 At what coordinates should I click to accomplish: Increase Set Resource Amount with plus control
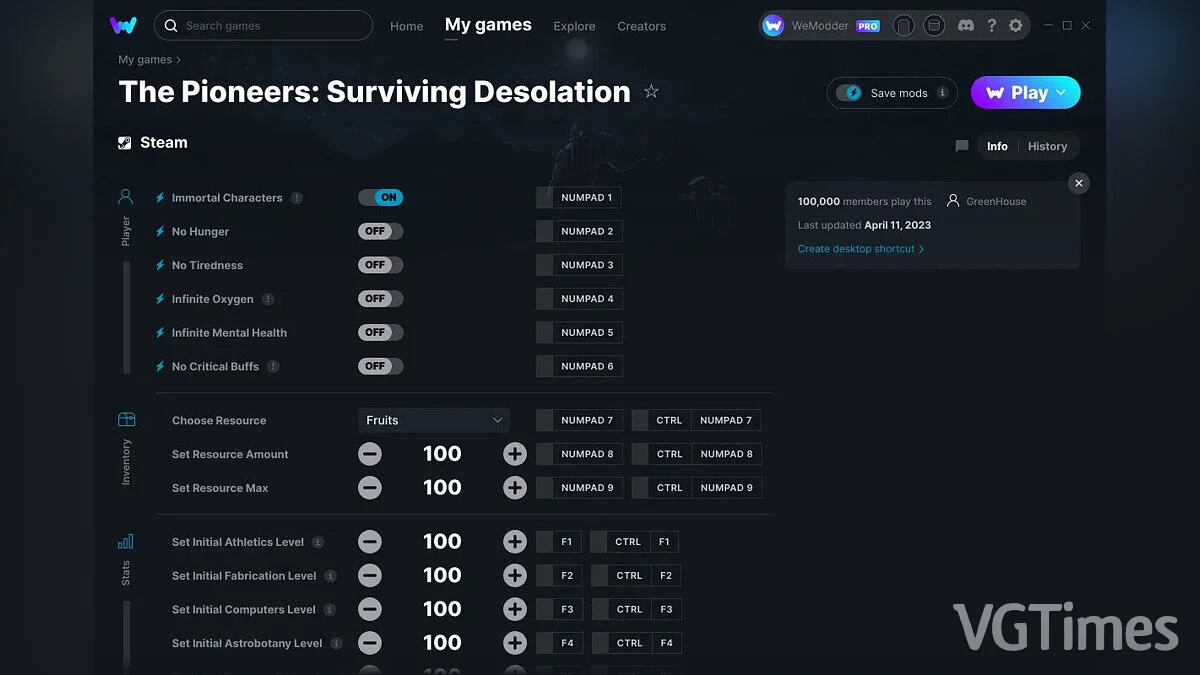(x=514, y=453)
